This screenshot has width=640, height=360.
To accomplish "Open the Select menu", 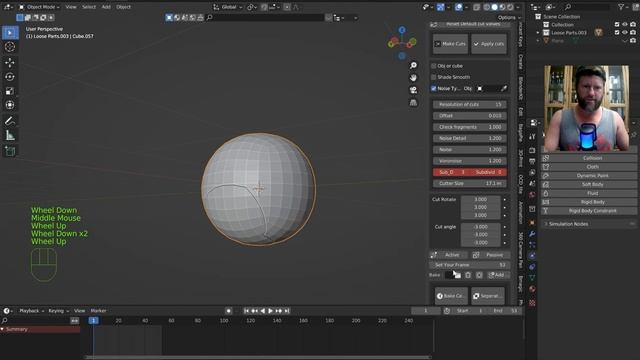I will tap(89, 7).
